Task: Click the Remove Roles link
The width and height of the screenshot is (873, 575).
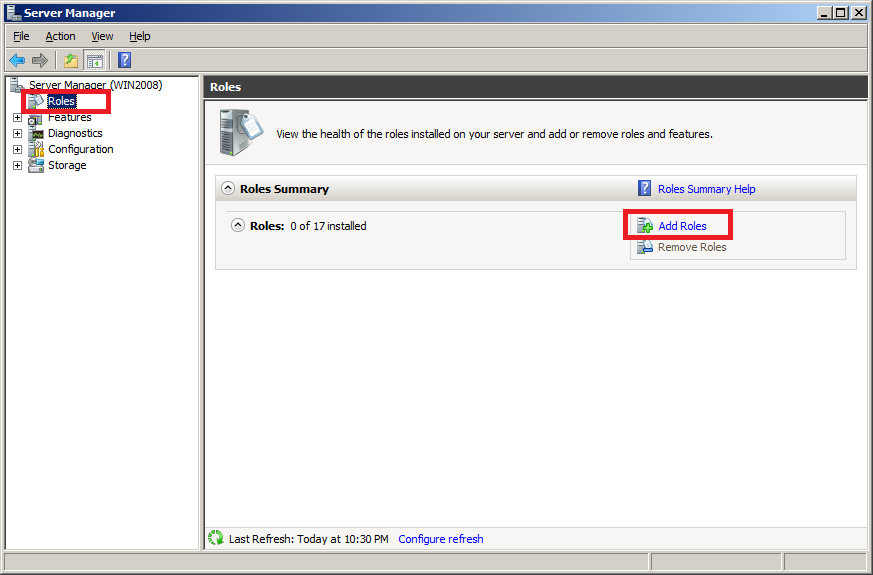Action: click(692, 247)
